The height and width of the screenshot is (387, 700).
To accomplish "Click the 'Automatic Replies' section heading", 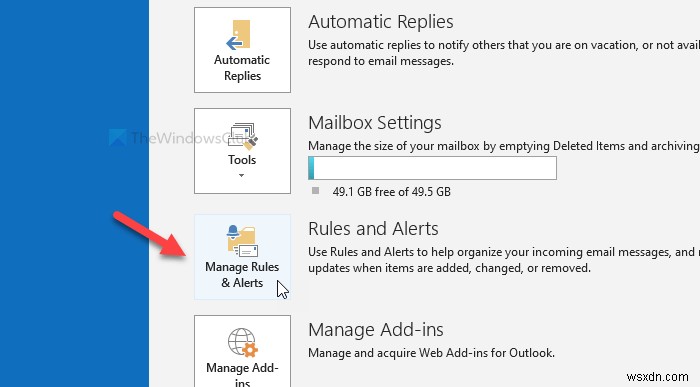I will (381, 22).
